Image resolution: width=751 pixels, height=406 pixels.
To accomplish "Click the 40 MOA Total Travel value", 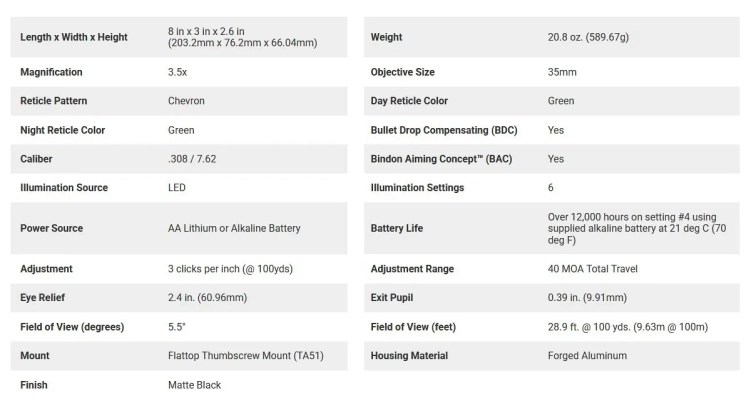I will [592, 269].
